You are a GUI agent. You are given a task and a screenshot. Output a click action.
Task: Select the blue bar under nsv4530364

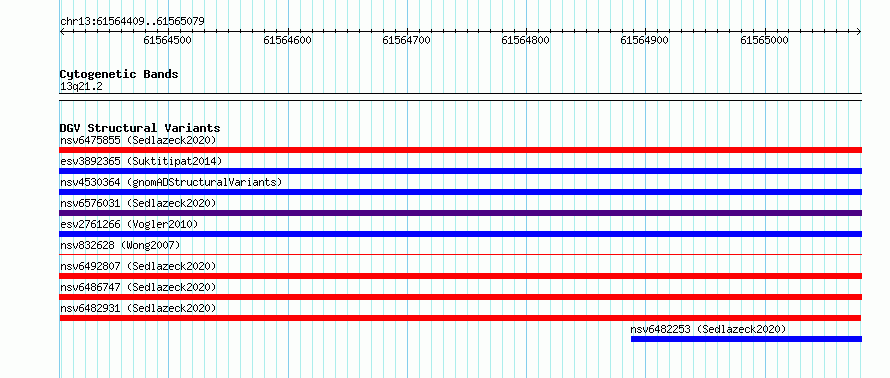click(460, 192)
